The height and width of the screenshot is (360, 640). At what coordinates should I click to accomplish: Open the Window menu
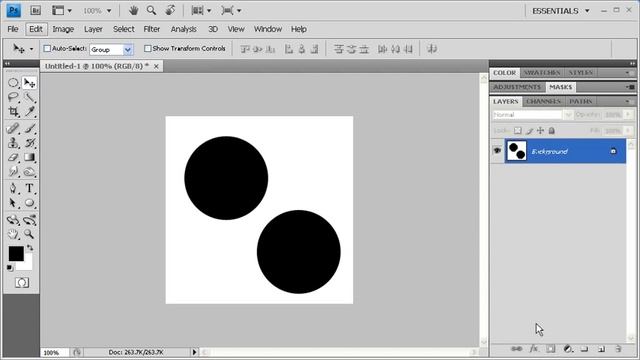[x=268, y=29]
